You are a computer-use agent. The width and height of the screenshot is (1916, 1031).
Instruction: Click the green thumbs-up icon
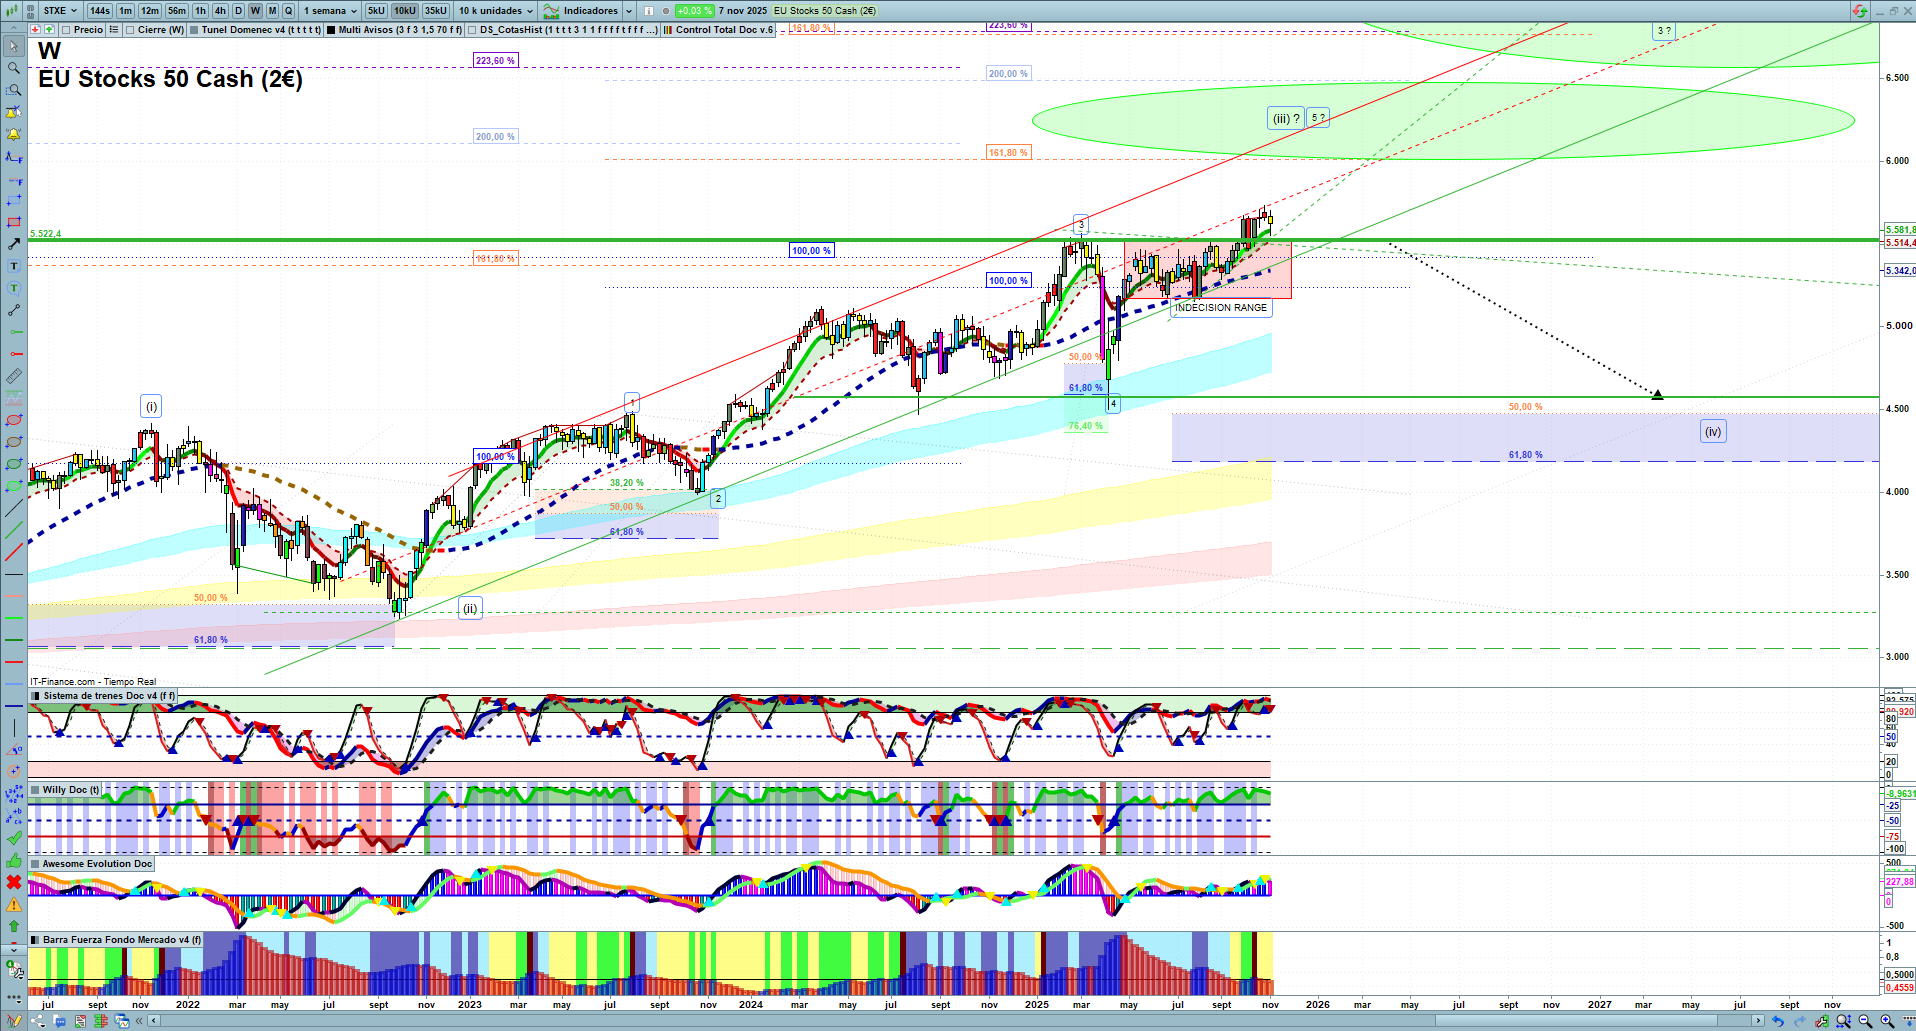pyautogui.click(x=14, y=860)
